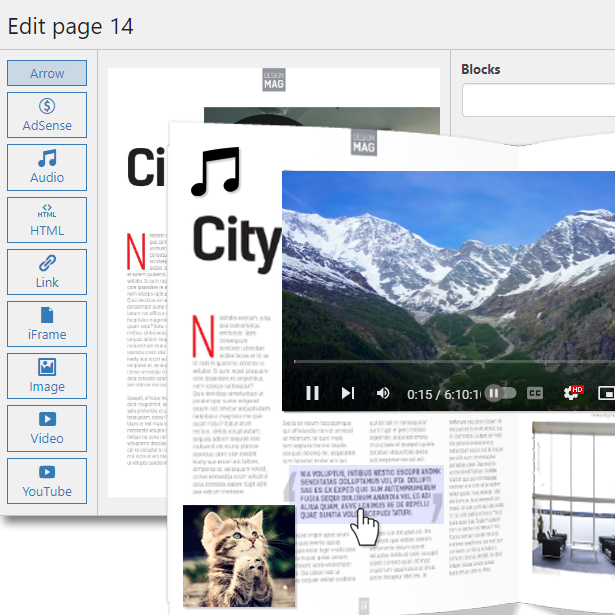Choose the Audio block tool

coord(47,167)
